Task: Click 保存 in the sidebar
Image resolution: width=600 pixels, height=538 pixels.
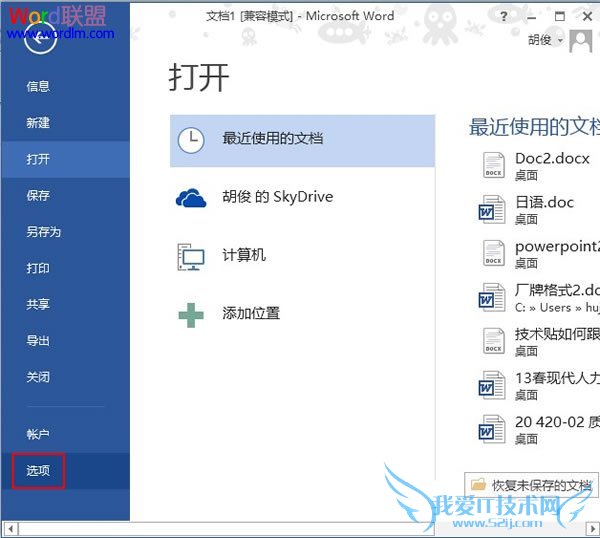Action: point(38,196)
